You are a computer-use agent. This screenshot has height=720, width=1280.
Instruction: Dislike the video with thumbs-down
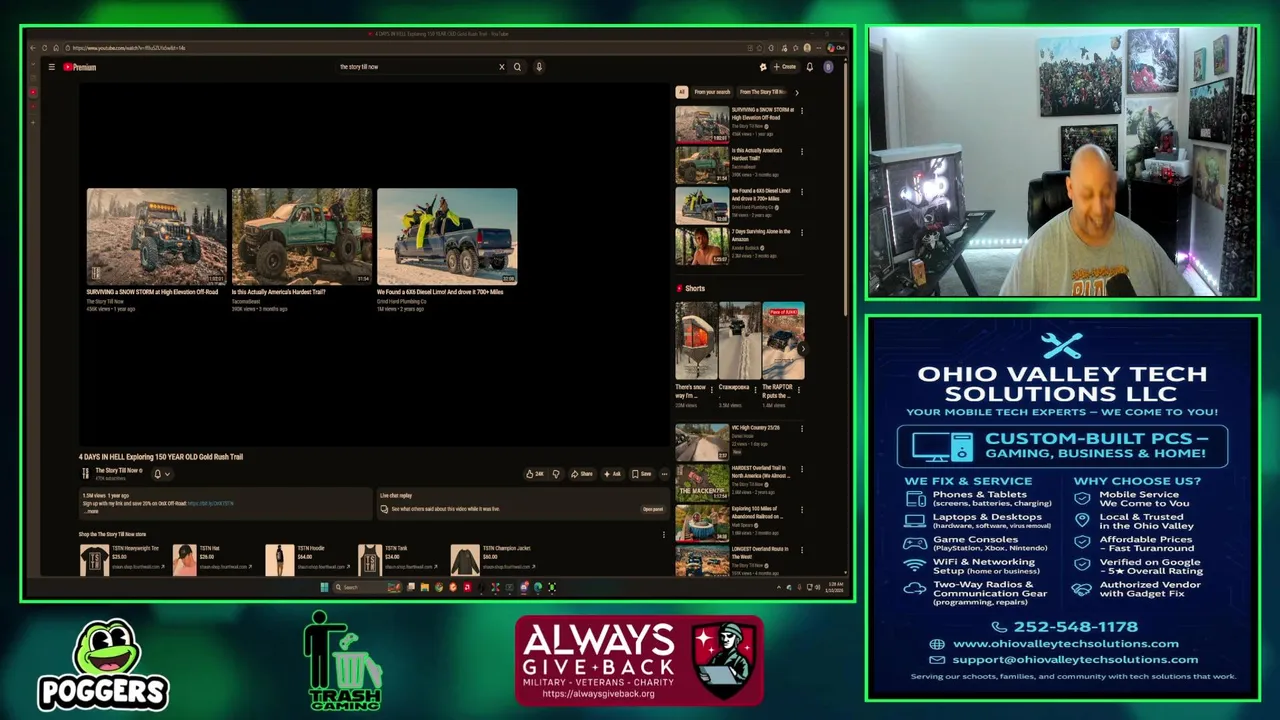[556, 474]
